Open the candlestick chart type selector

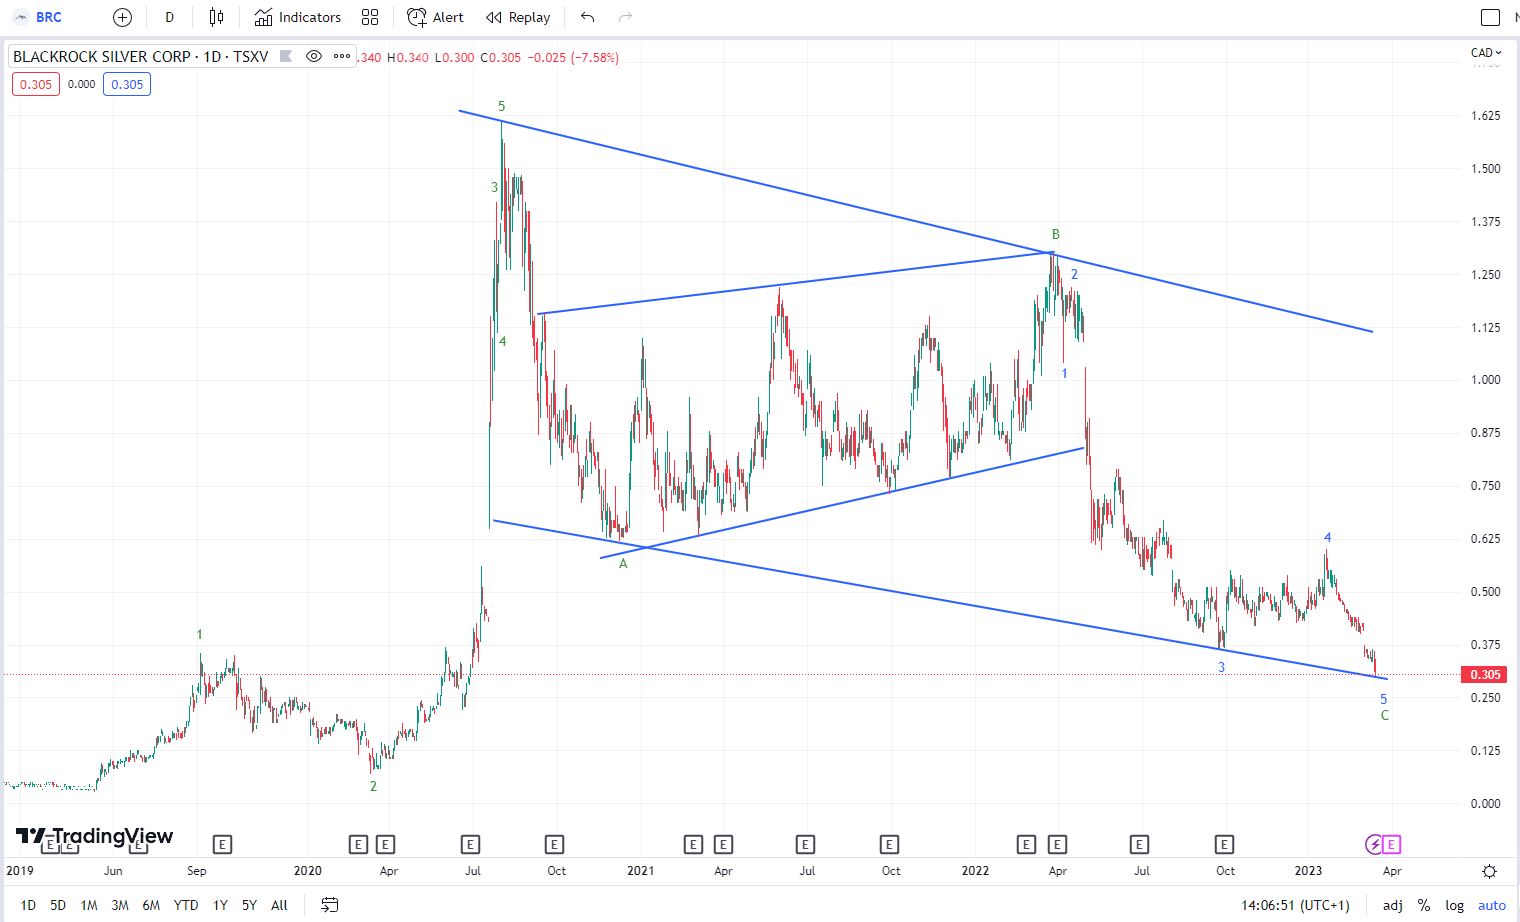[216, 17]
